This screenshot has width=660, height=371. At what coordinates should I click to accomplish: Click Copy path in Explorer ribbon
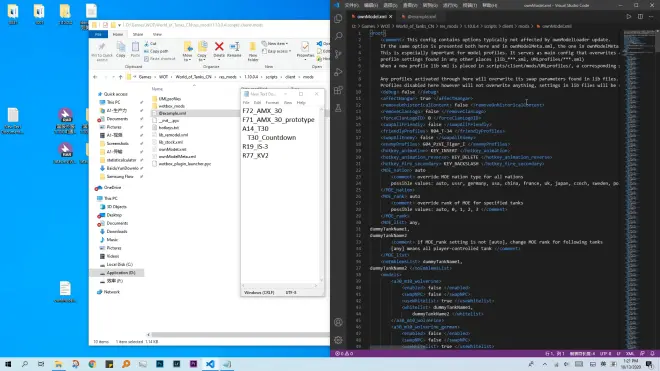[156, 51]
